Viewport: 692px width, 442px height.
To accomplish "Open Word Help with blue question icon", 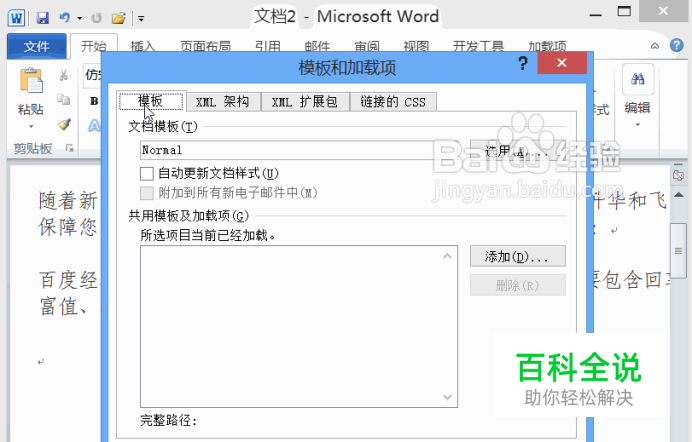I will pyautogui.click(x=677, y=45).
